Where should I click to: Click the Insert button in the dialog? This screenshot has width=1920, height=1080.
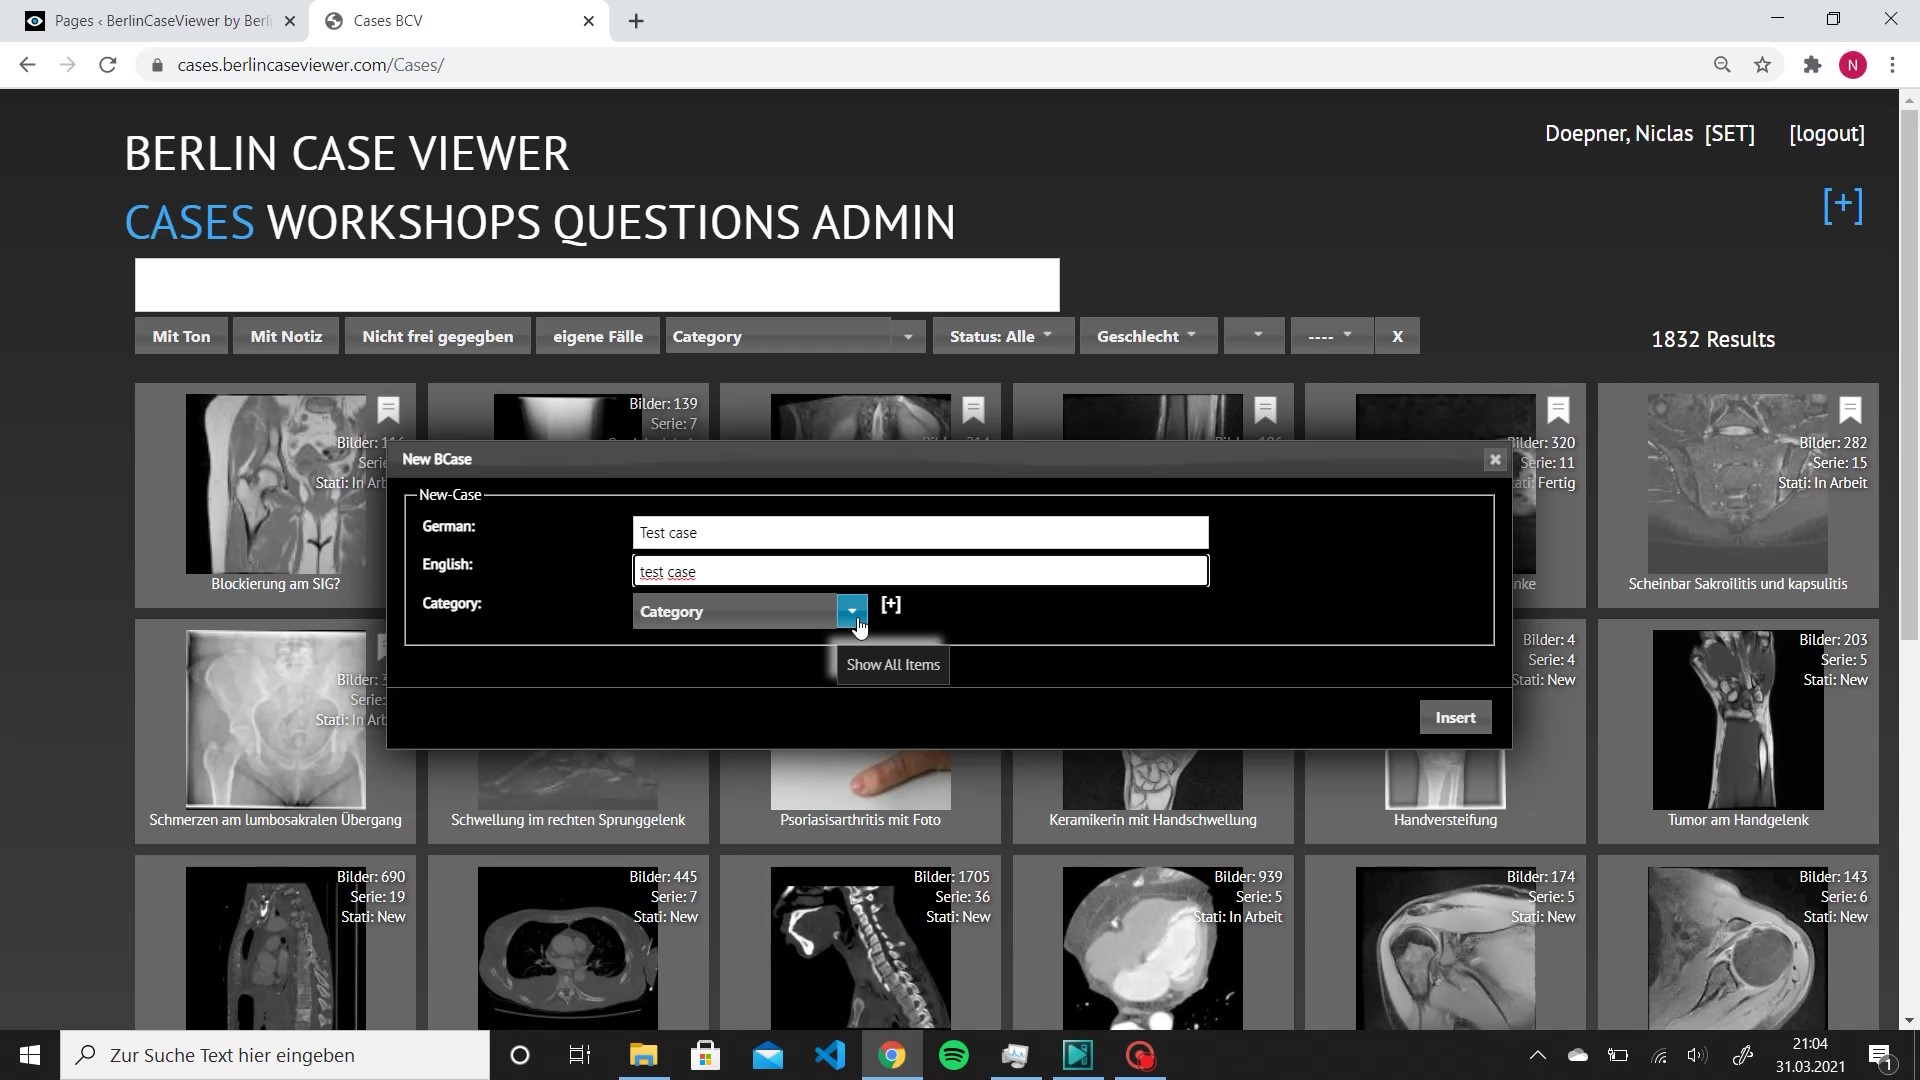(x=1455, y=717)
